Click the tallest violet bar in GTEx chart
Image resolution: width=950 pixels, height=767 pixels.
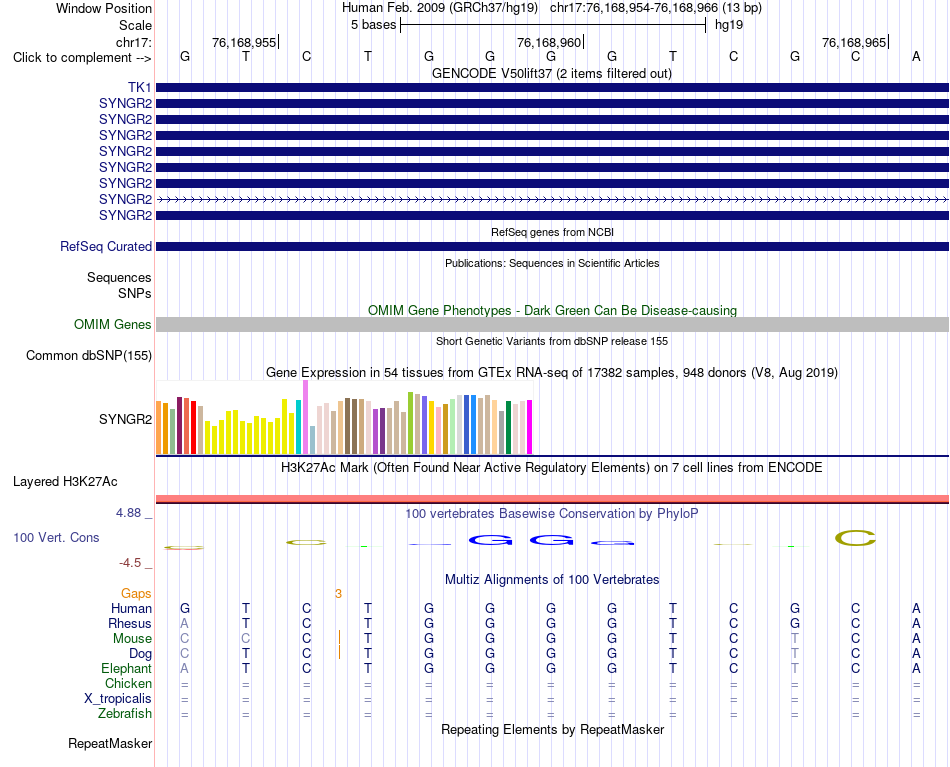(305, 417)
